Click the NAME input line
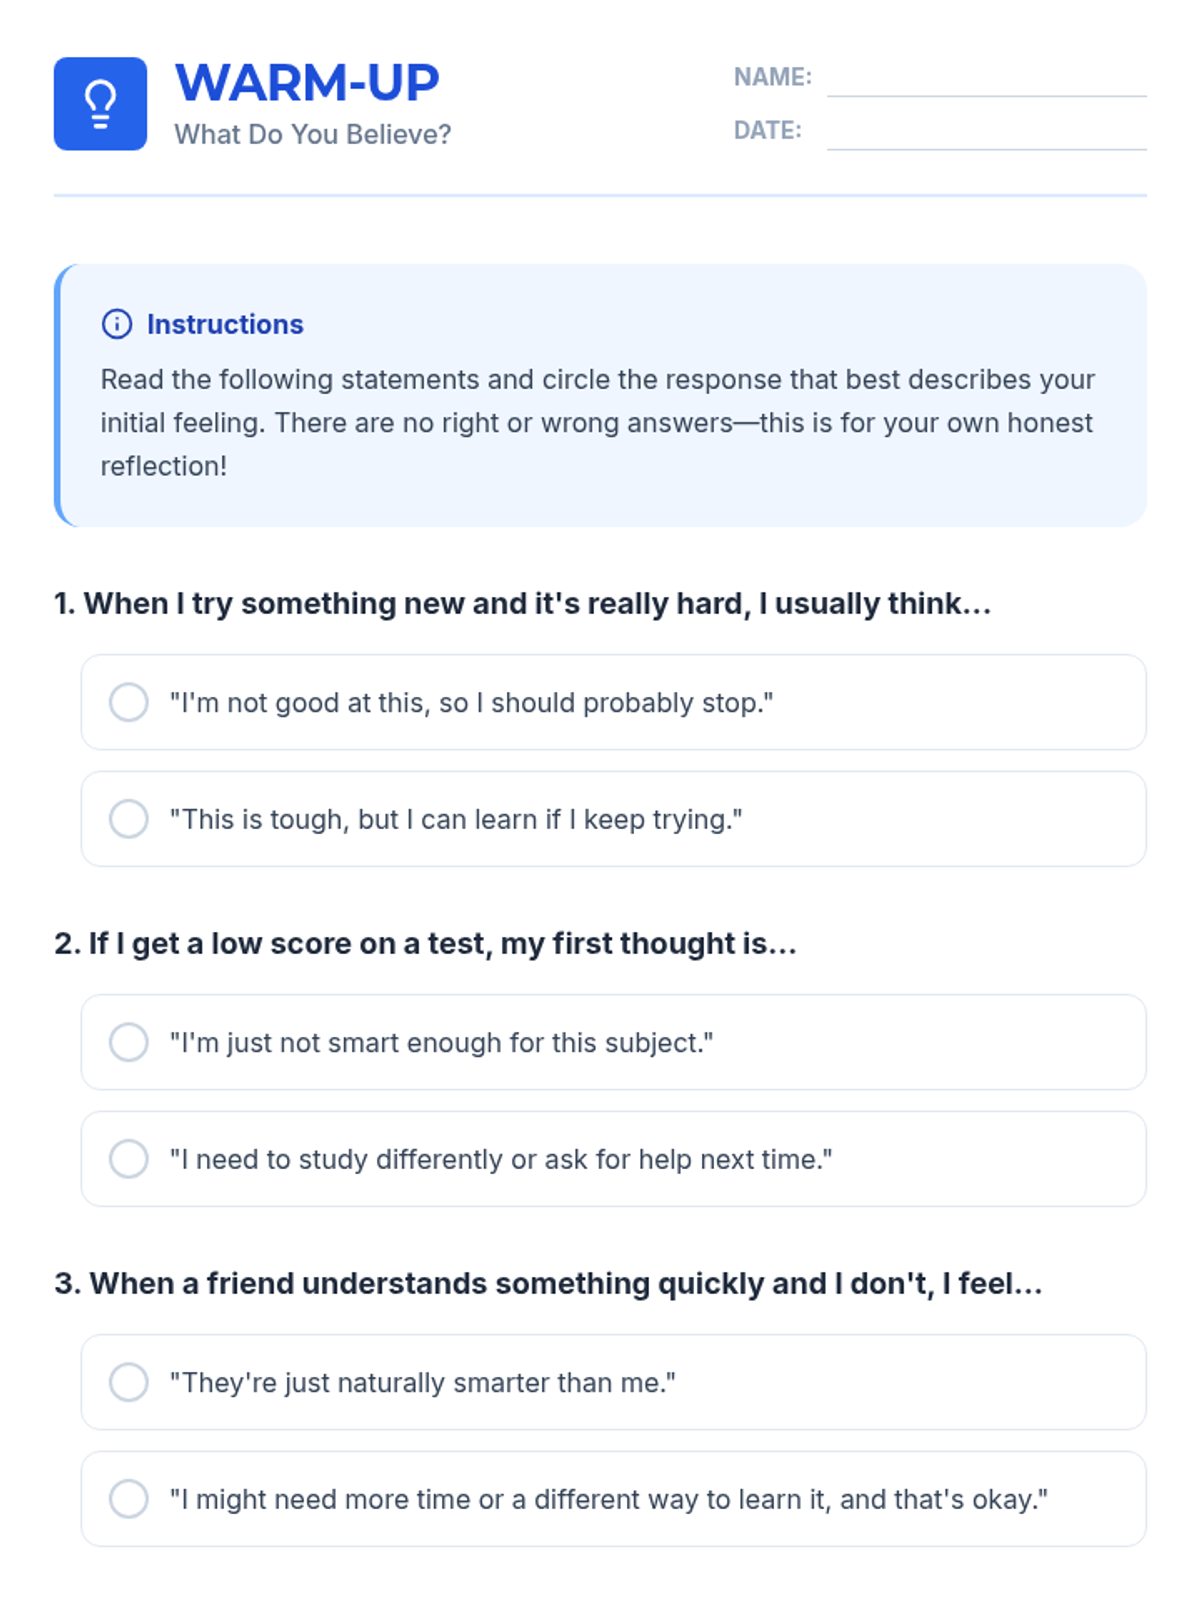 [986, 80]
